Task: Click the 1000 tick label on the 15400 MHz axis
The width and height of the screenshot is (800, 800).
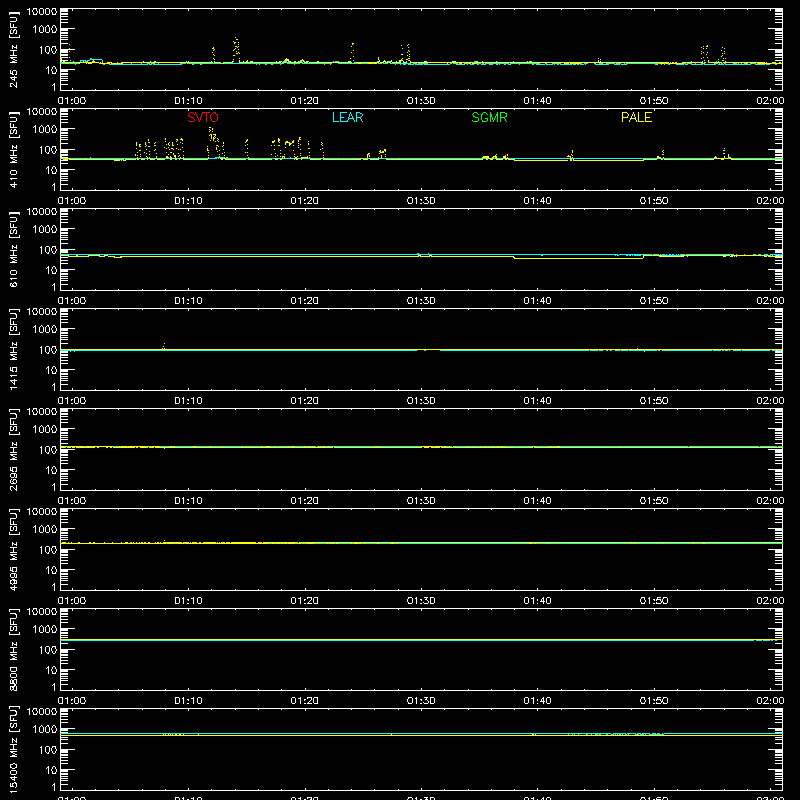Action: click(x=45, y=730)
